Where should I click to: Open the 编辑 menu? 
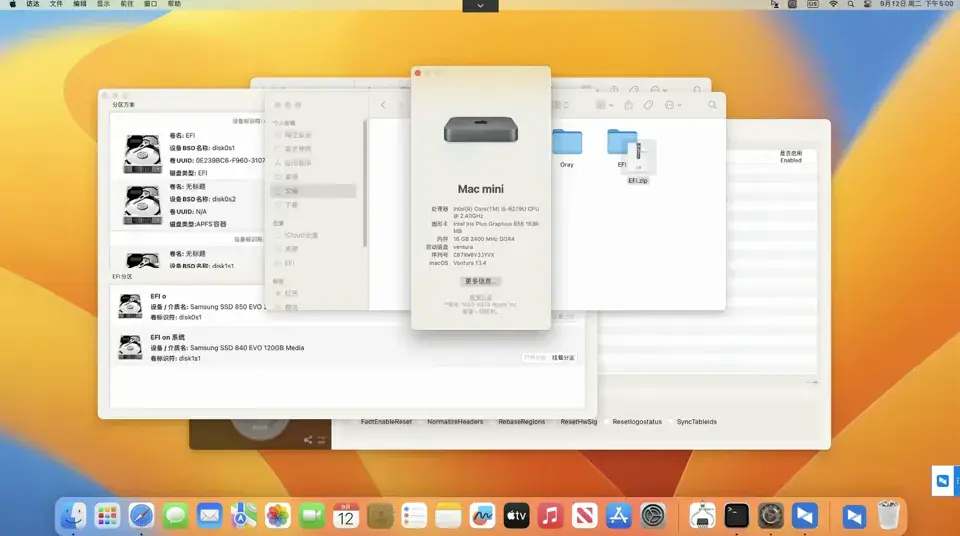coord(80,4)
